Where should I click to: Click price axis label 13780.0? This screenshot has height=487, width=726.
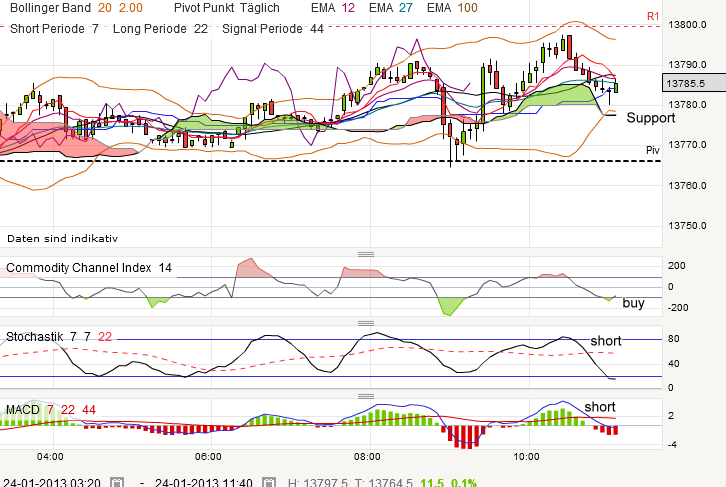(687, 104)
